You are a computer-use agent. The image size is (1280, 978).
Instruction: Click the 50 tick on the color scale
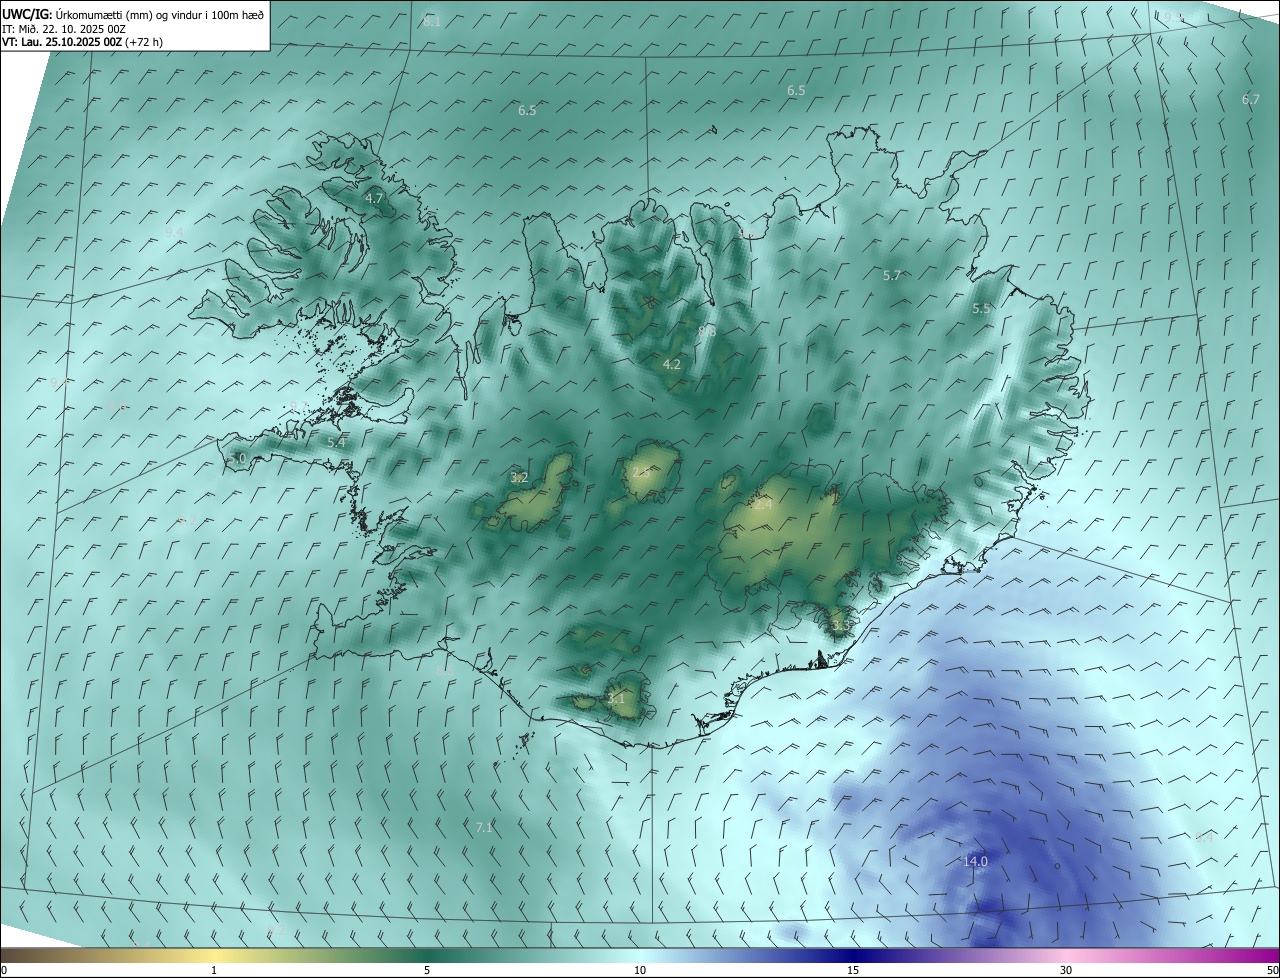1272,971
